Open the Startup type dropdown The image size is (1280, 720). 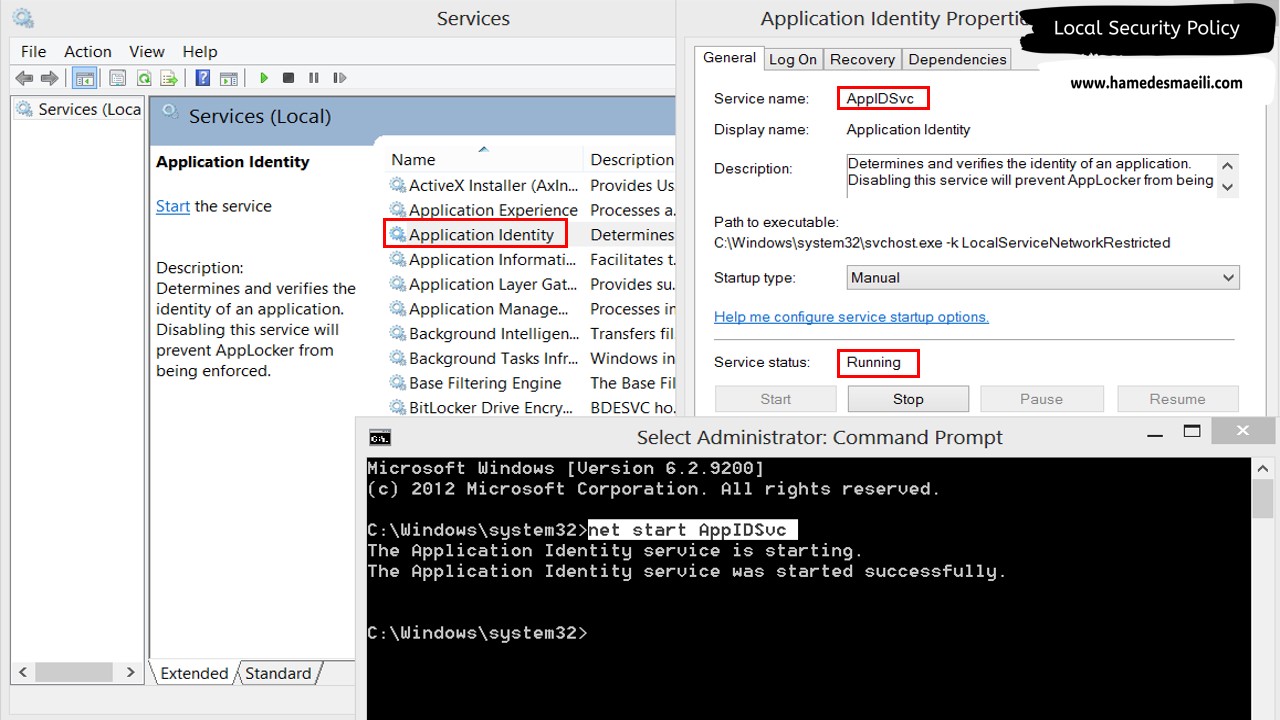pos(1043,278)
